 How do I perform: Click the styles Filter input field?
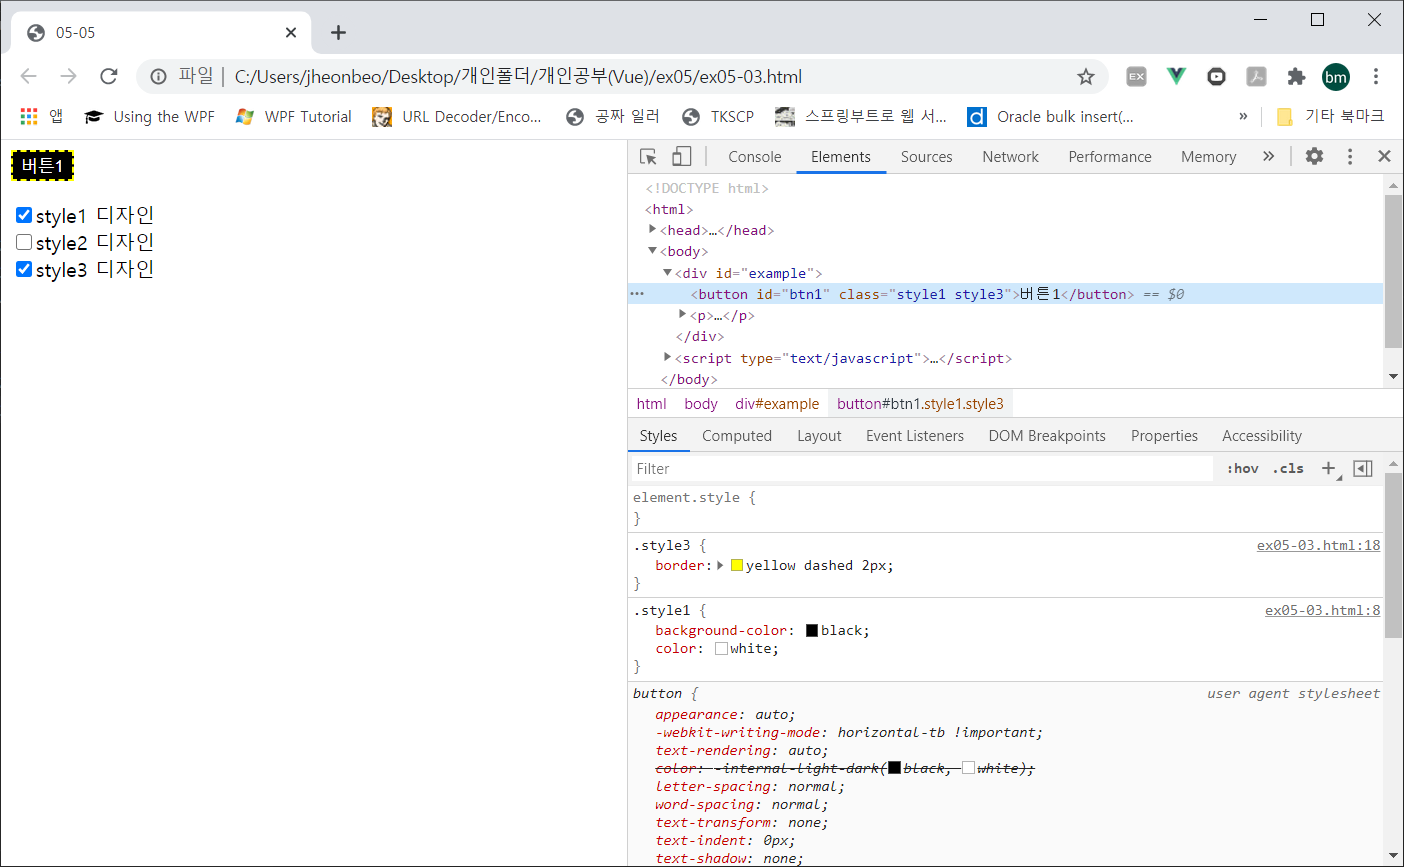point(922,469)
